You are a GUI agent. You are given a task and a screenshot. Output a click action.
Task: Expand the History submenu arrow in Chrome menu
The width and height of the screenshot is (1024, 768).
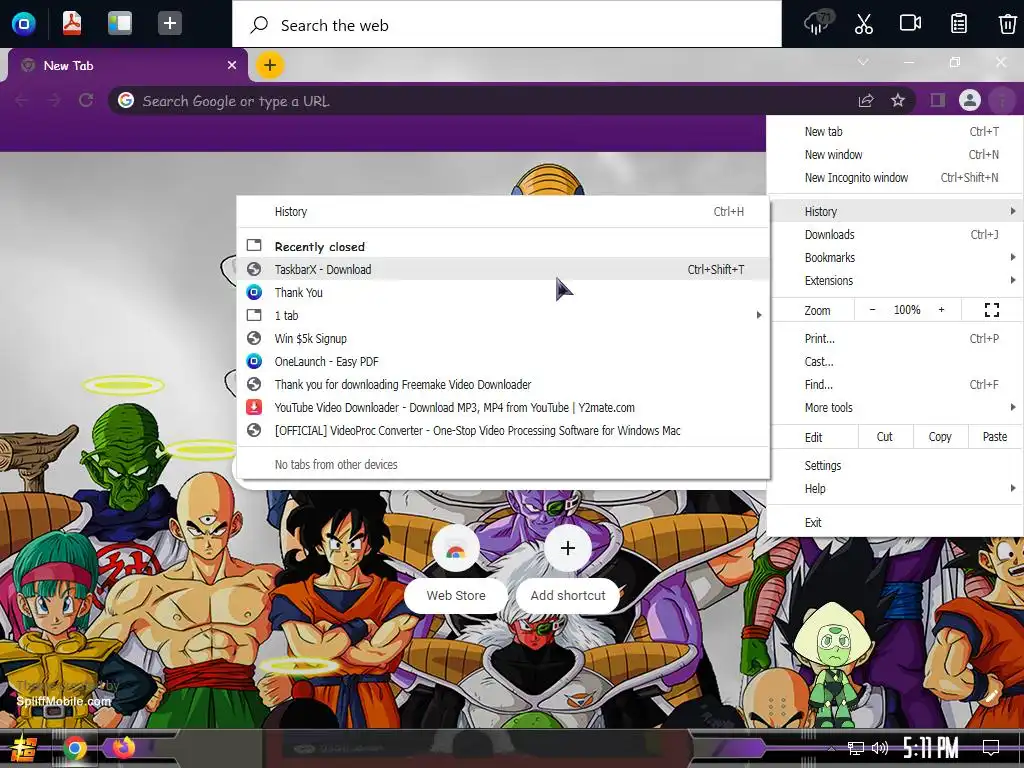click(x=1013, y=211)
